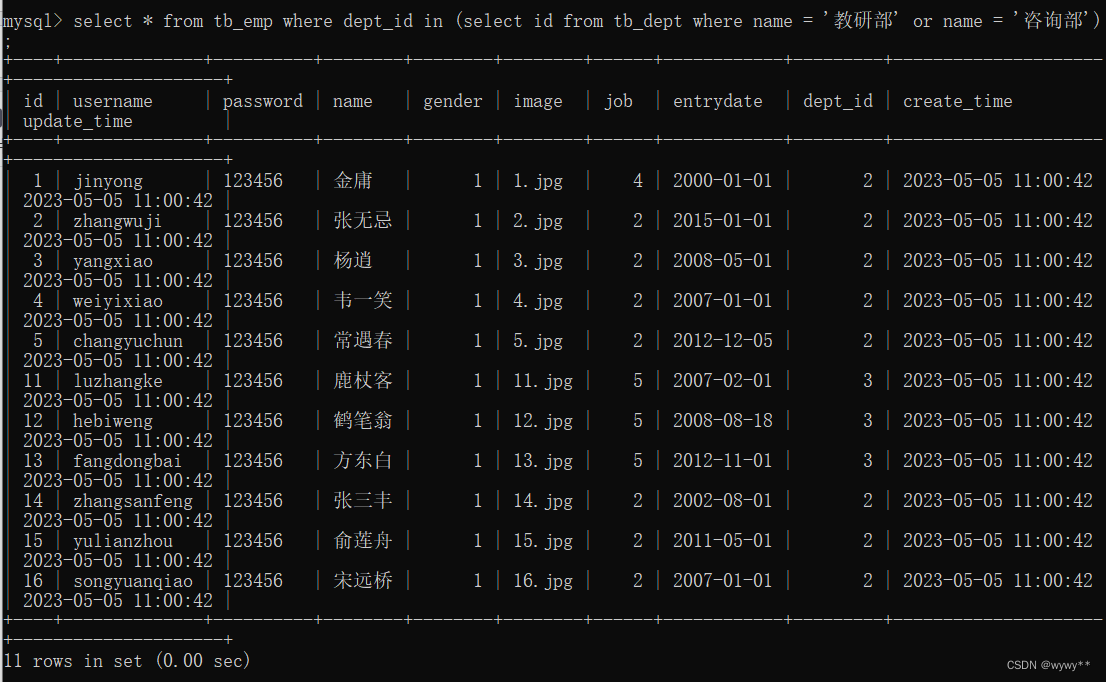Click the name 张三丰
Screen dimensions: 1106x682
click(363, 501)
